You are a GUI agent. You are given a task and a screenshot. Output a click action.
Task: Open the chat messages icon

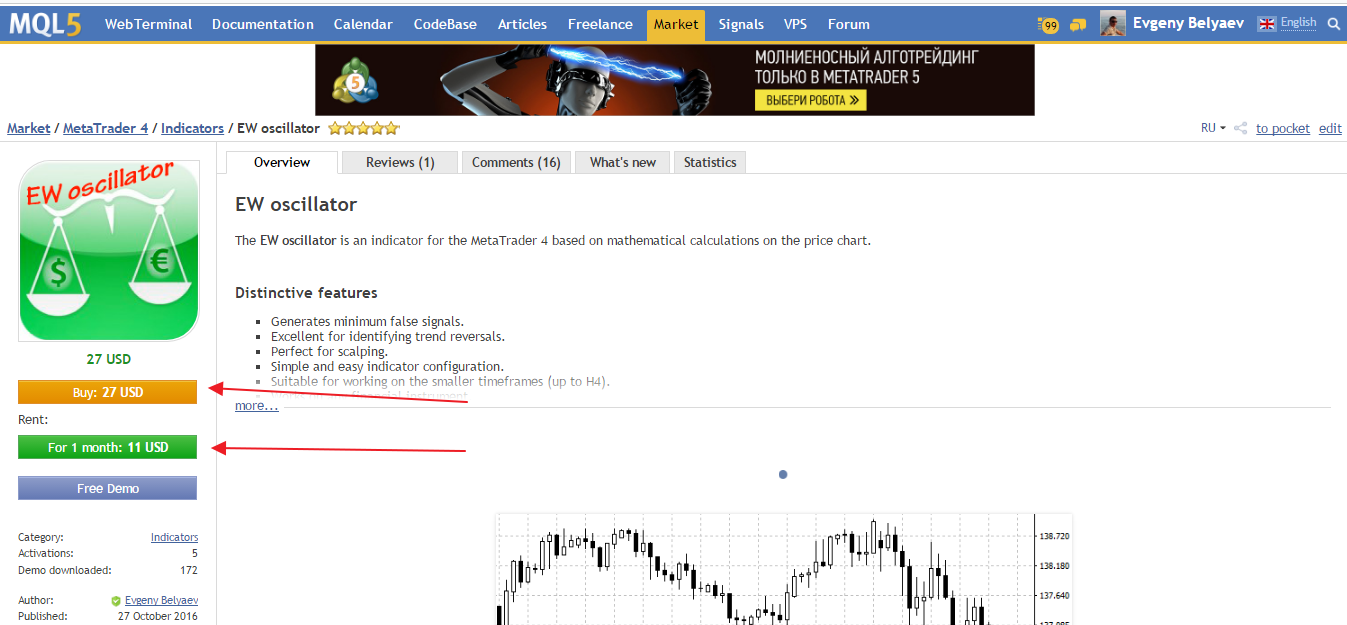1078,25
